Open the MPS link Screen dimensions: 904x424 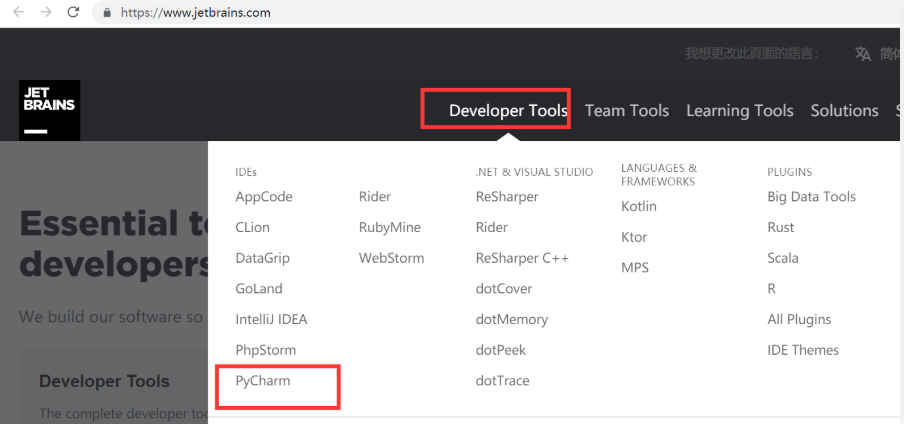tap(635, 268)
